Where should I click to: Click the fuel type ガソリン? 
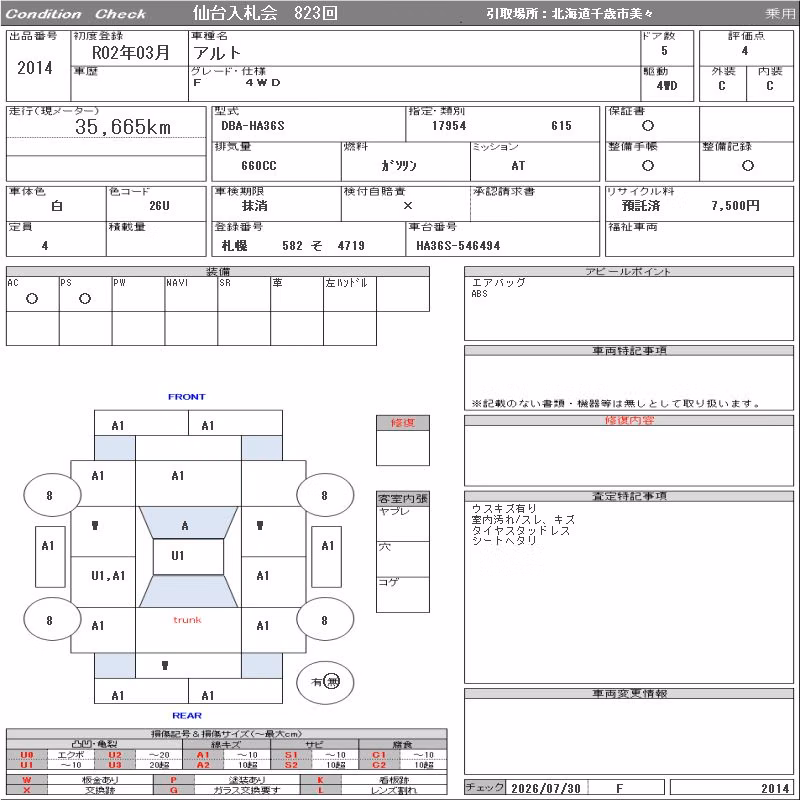[398, 166]
